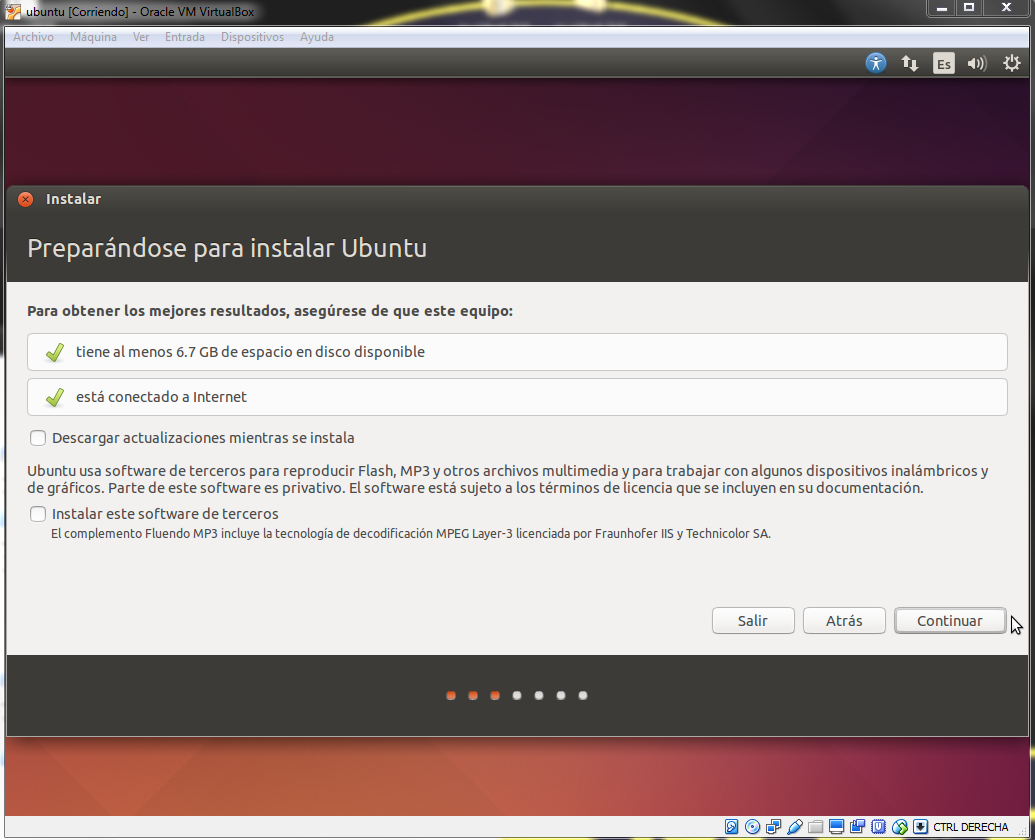Open the sound volume indicator
The image size is (1035, 840).
coord(977,63)
